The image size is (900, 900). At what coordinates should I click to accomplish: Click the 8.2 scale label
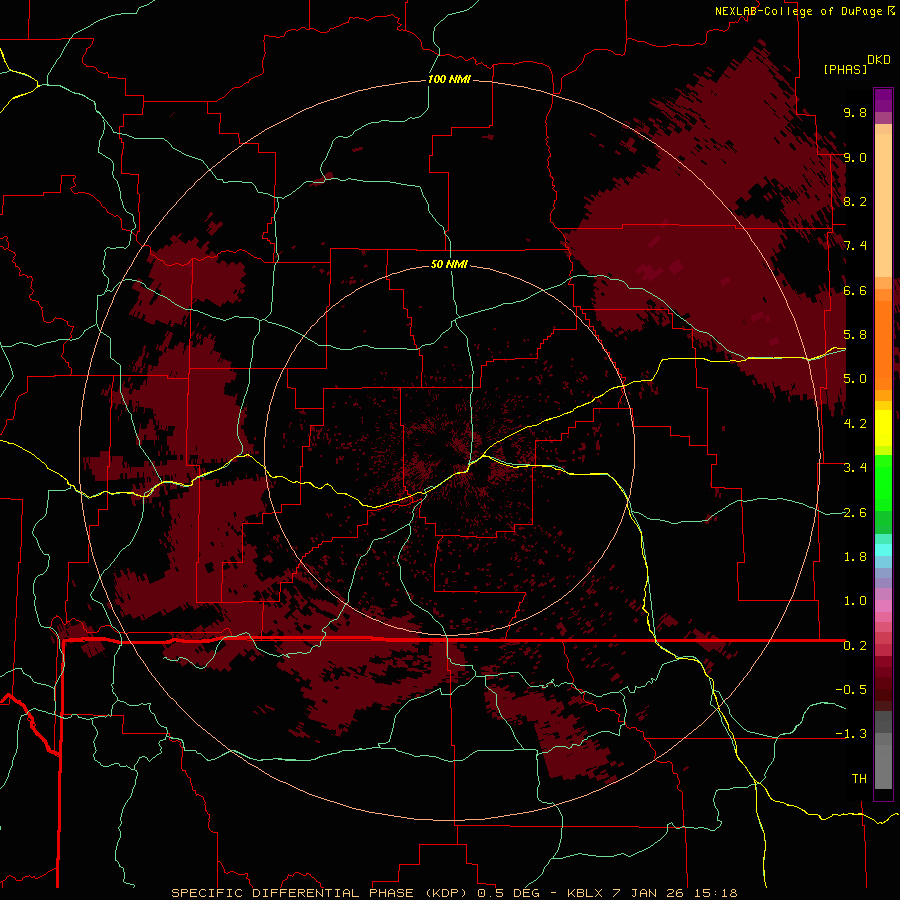coord(855,201)
